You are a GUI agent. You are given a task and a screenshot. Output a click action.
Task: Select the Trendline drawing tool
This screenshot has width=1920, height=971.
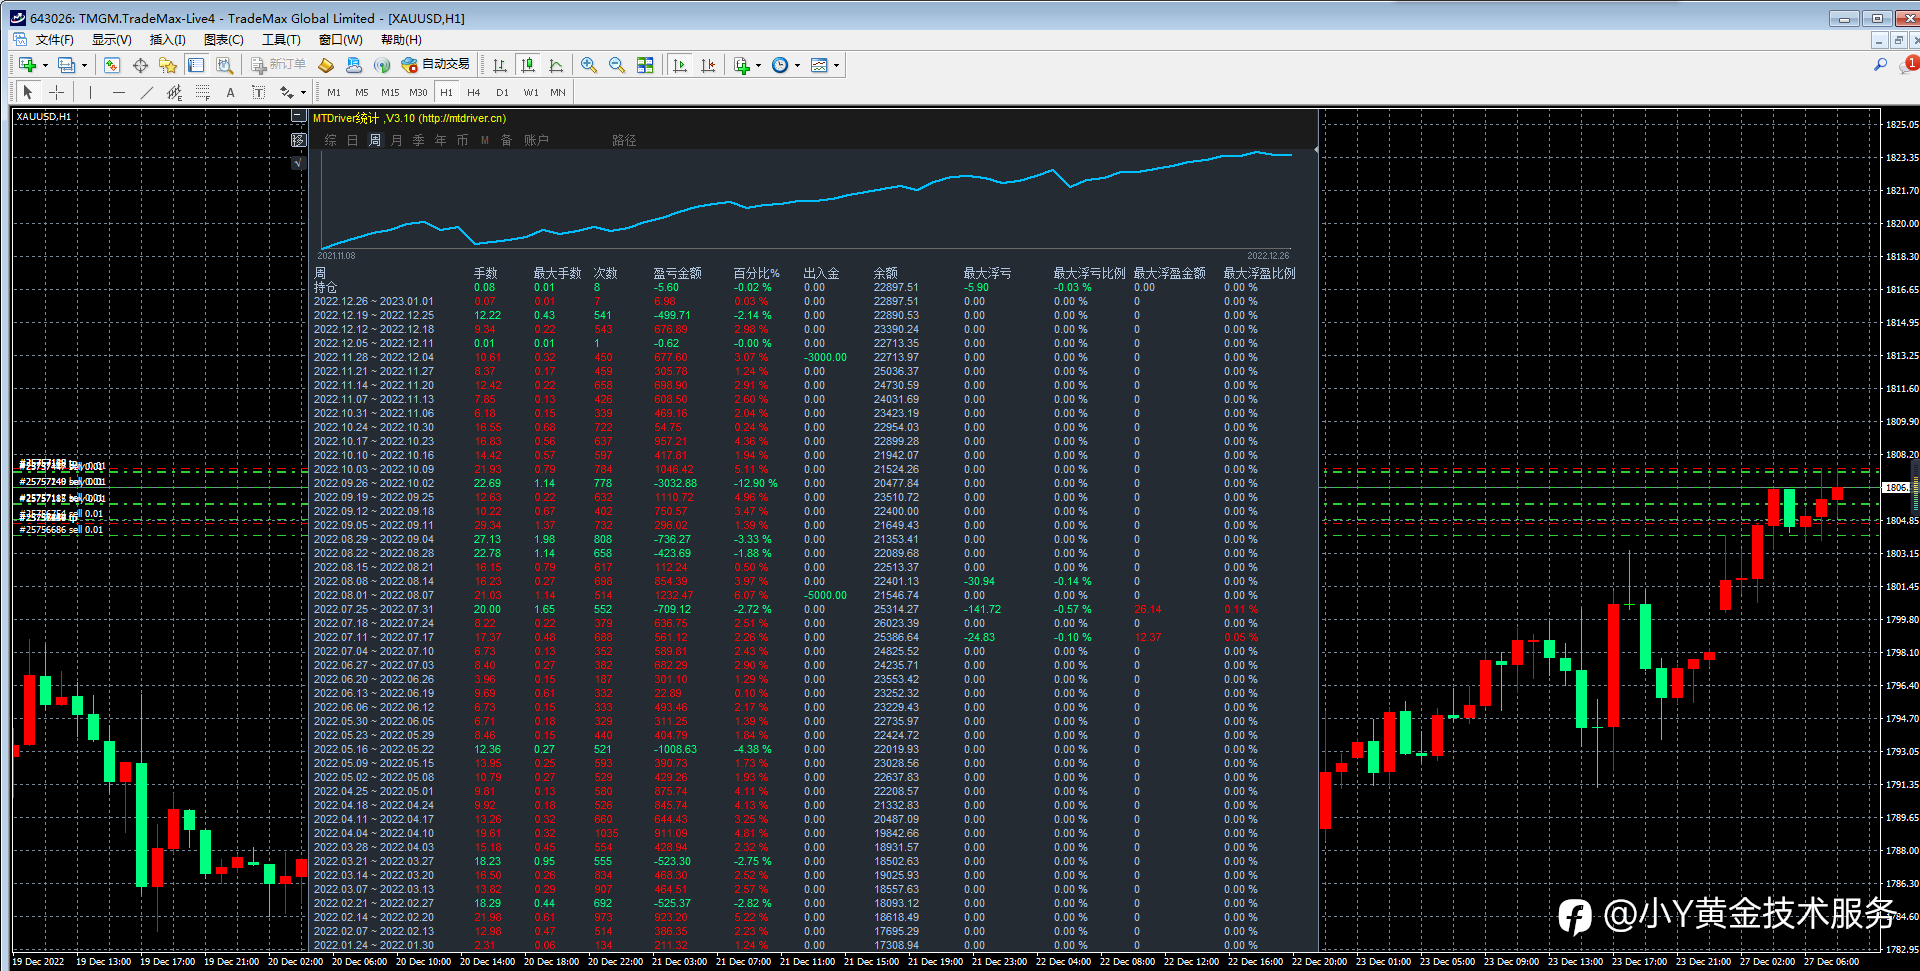point(147,92)
